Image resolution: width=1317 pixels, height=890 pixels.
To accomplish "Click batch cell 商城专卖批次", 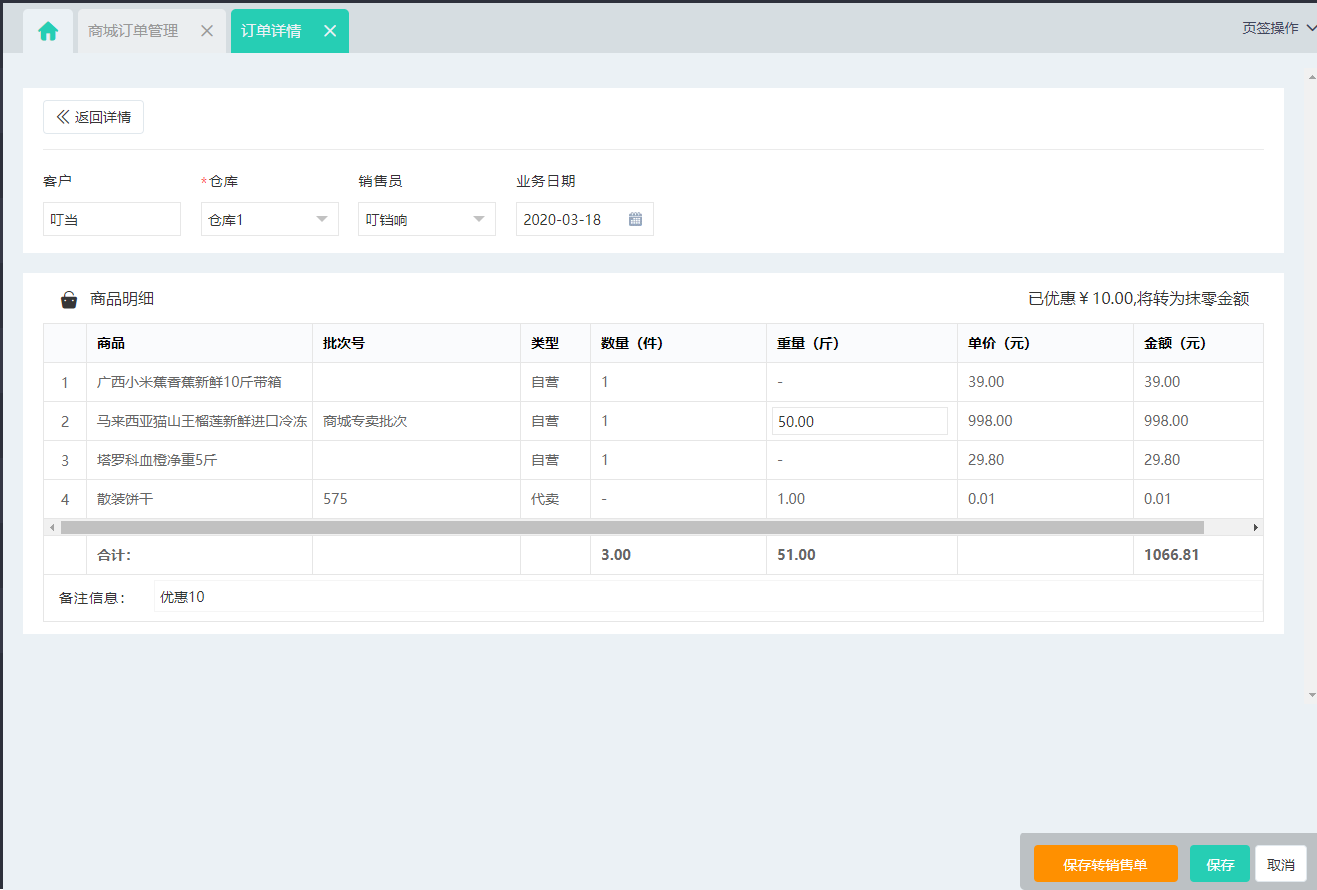I will point(416,421).
